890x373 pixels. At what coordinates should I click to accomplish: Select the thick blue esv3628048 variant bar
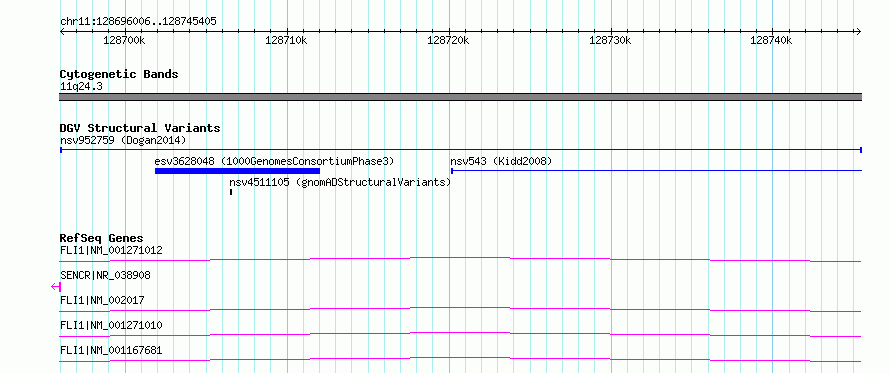point(237,171)
